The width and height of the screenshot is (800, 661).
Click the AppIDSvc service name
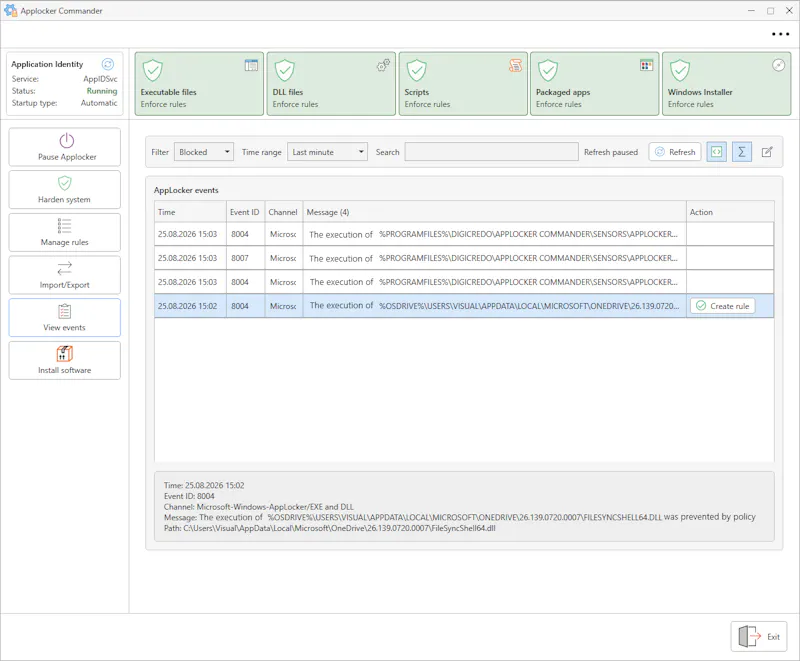click(x=101, y=79)
